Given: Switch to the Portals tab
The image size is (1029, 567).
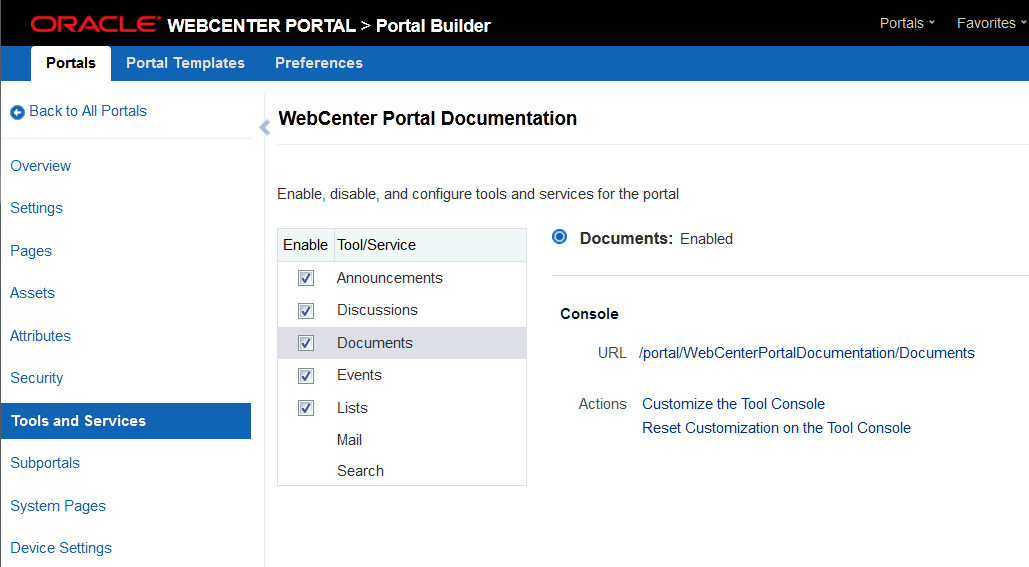Looking at the screenshot, I should [71, 63].
